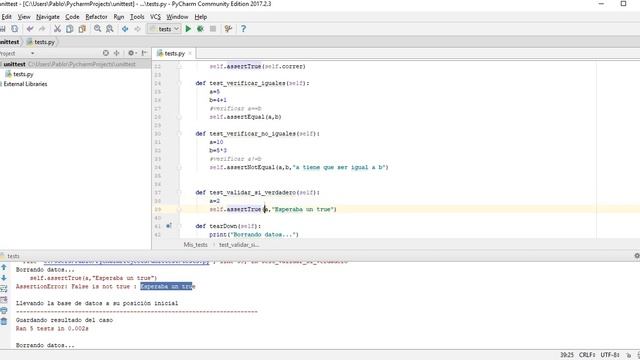
Task: Start debugging with the bug icon
Action: coord(200,29)
